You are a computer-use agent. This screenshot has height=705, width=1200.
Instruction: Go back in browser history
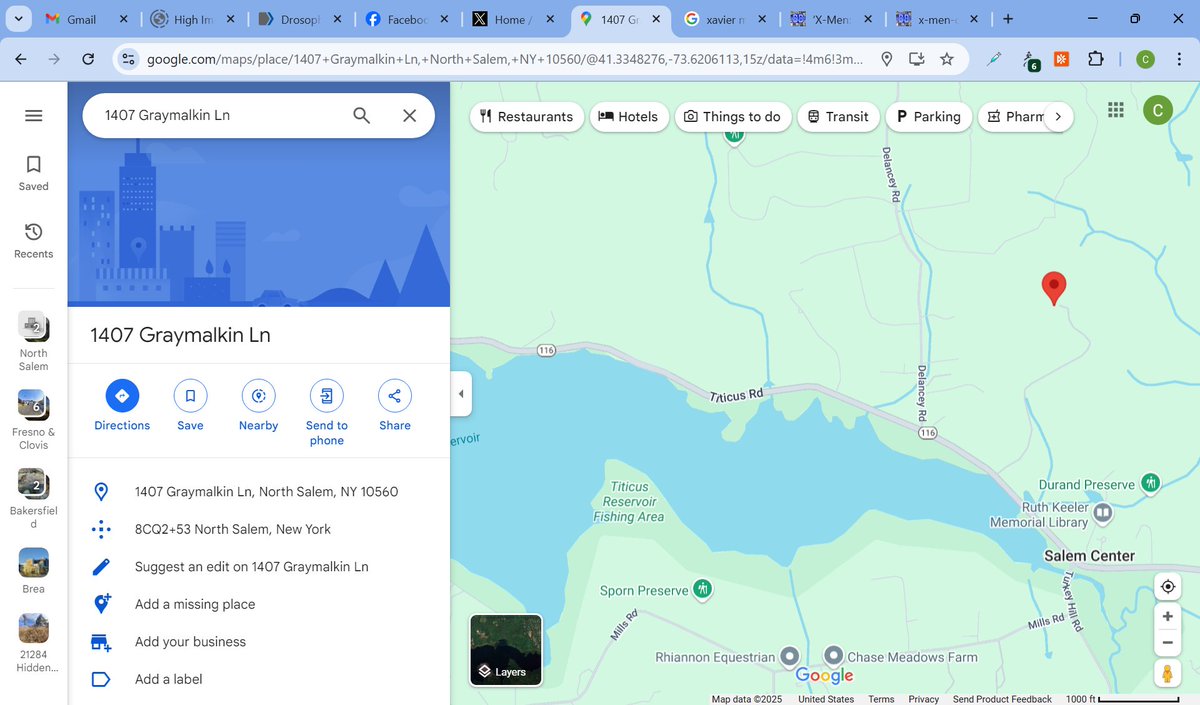(x=21, y=60)
